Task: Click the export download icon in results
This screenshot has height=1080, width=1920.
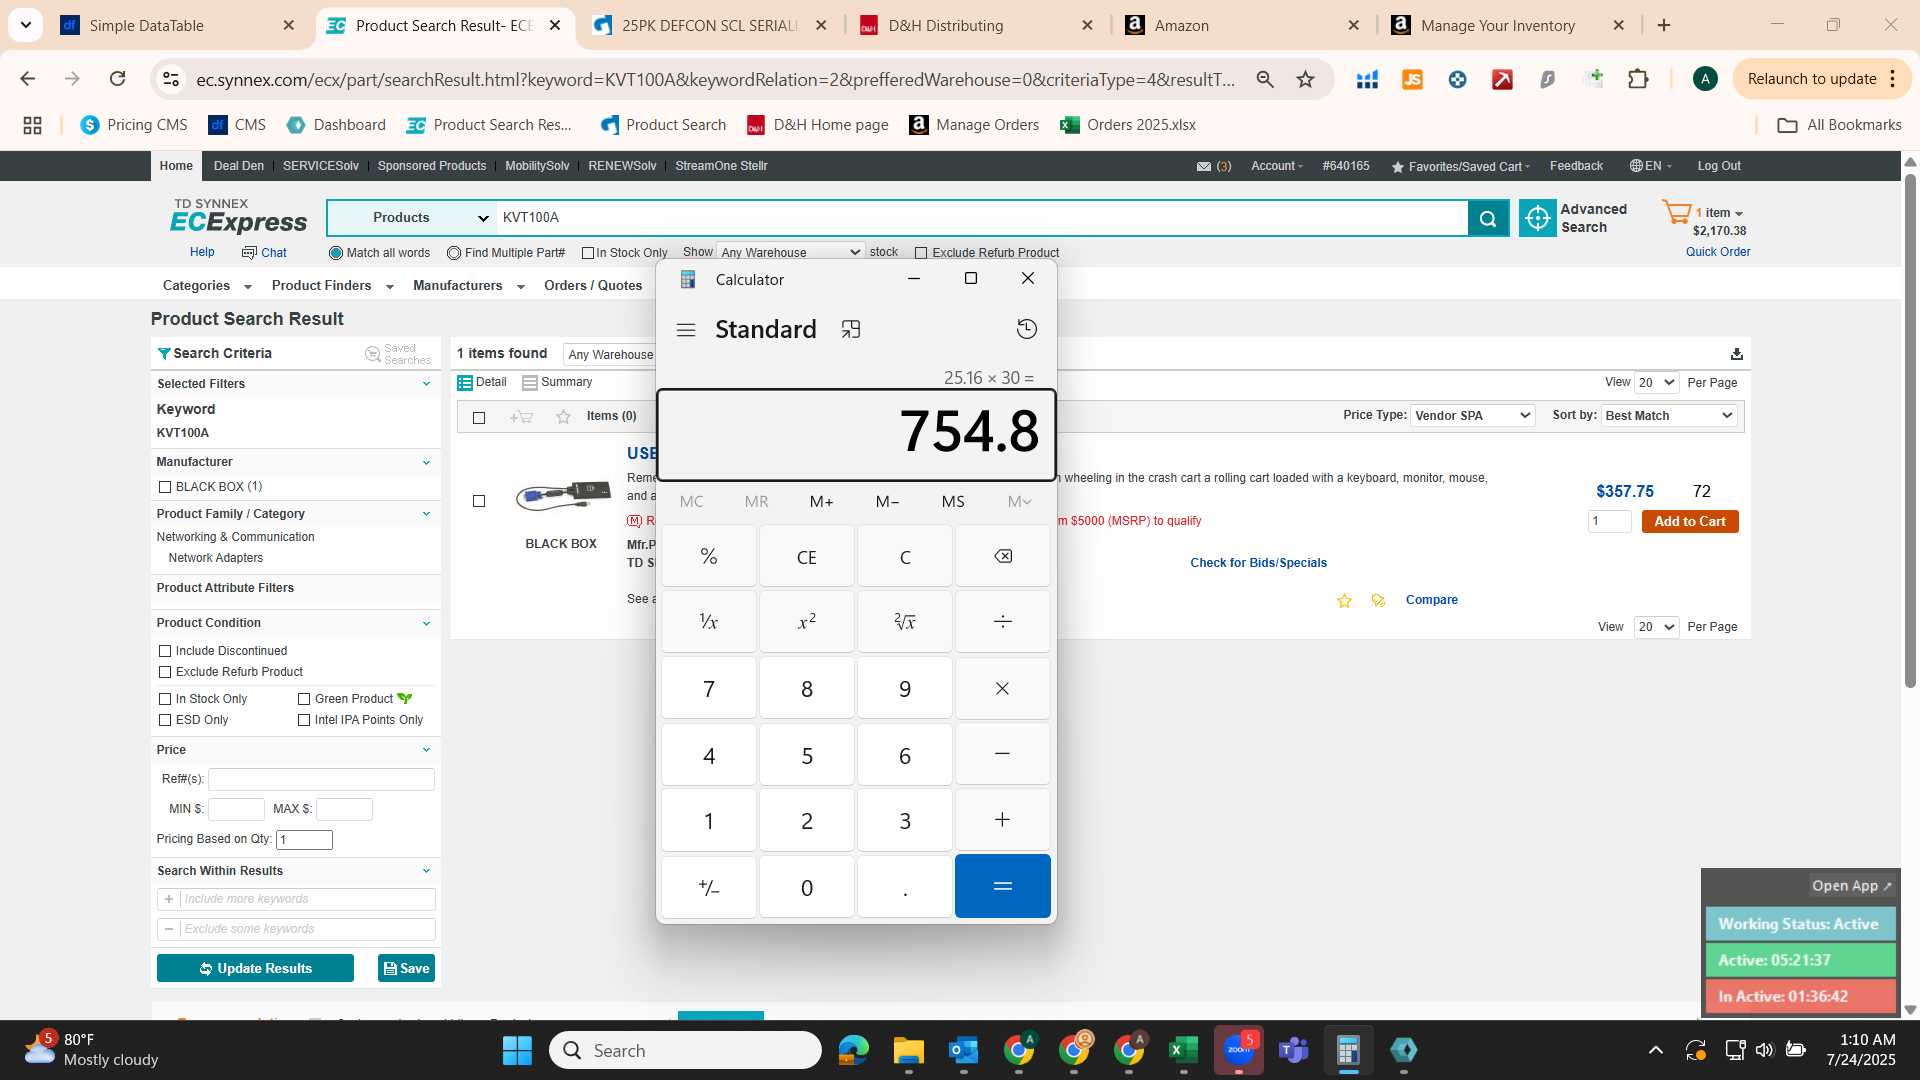Action: (1737, 354)
